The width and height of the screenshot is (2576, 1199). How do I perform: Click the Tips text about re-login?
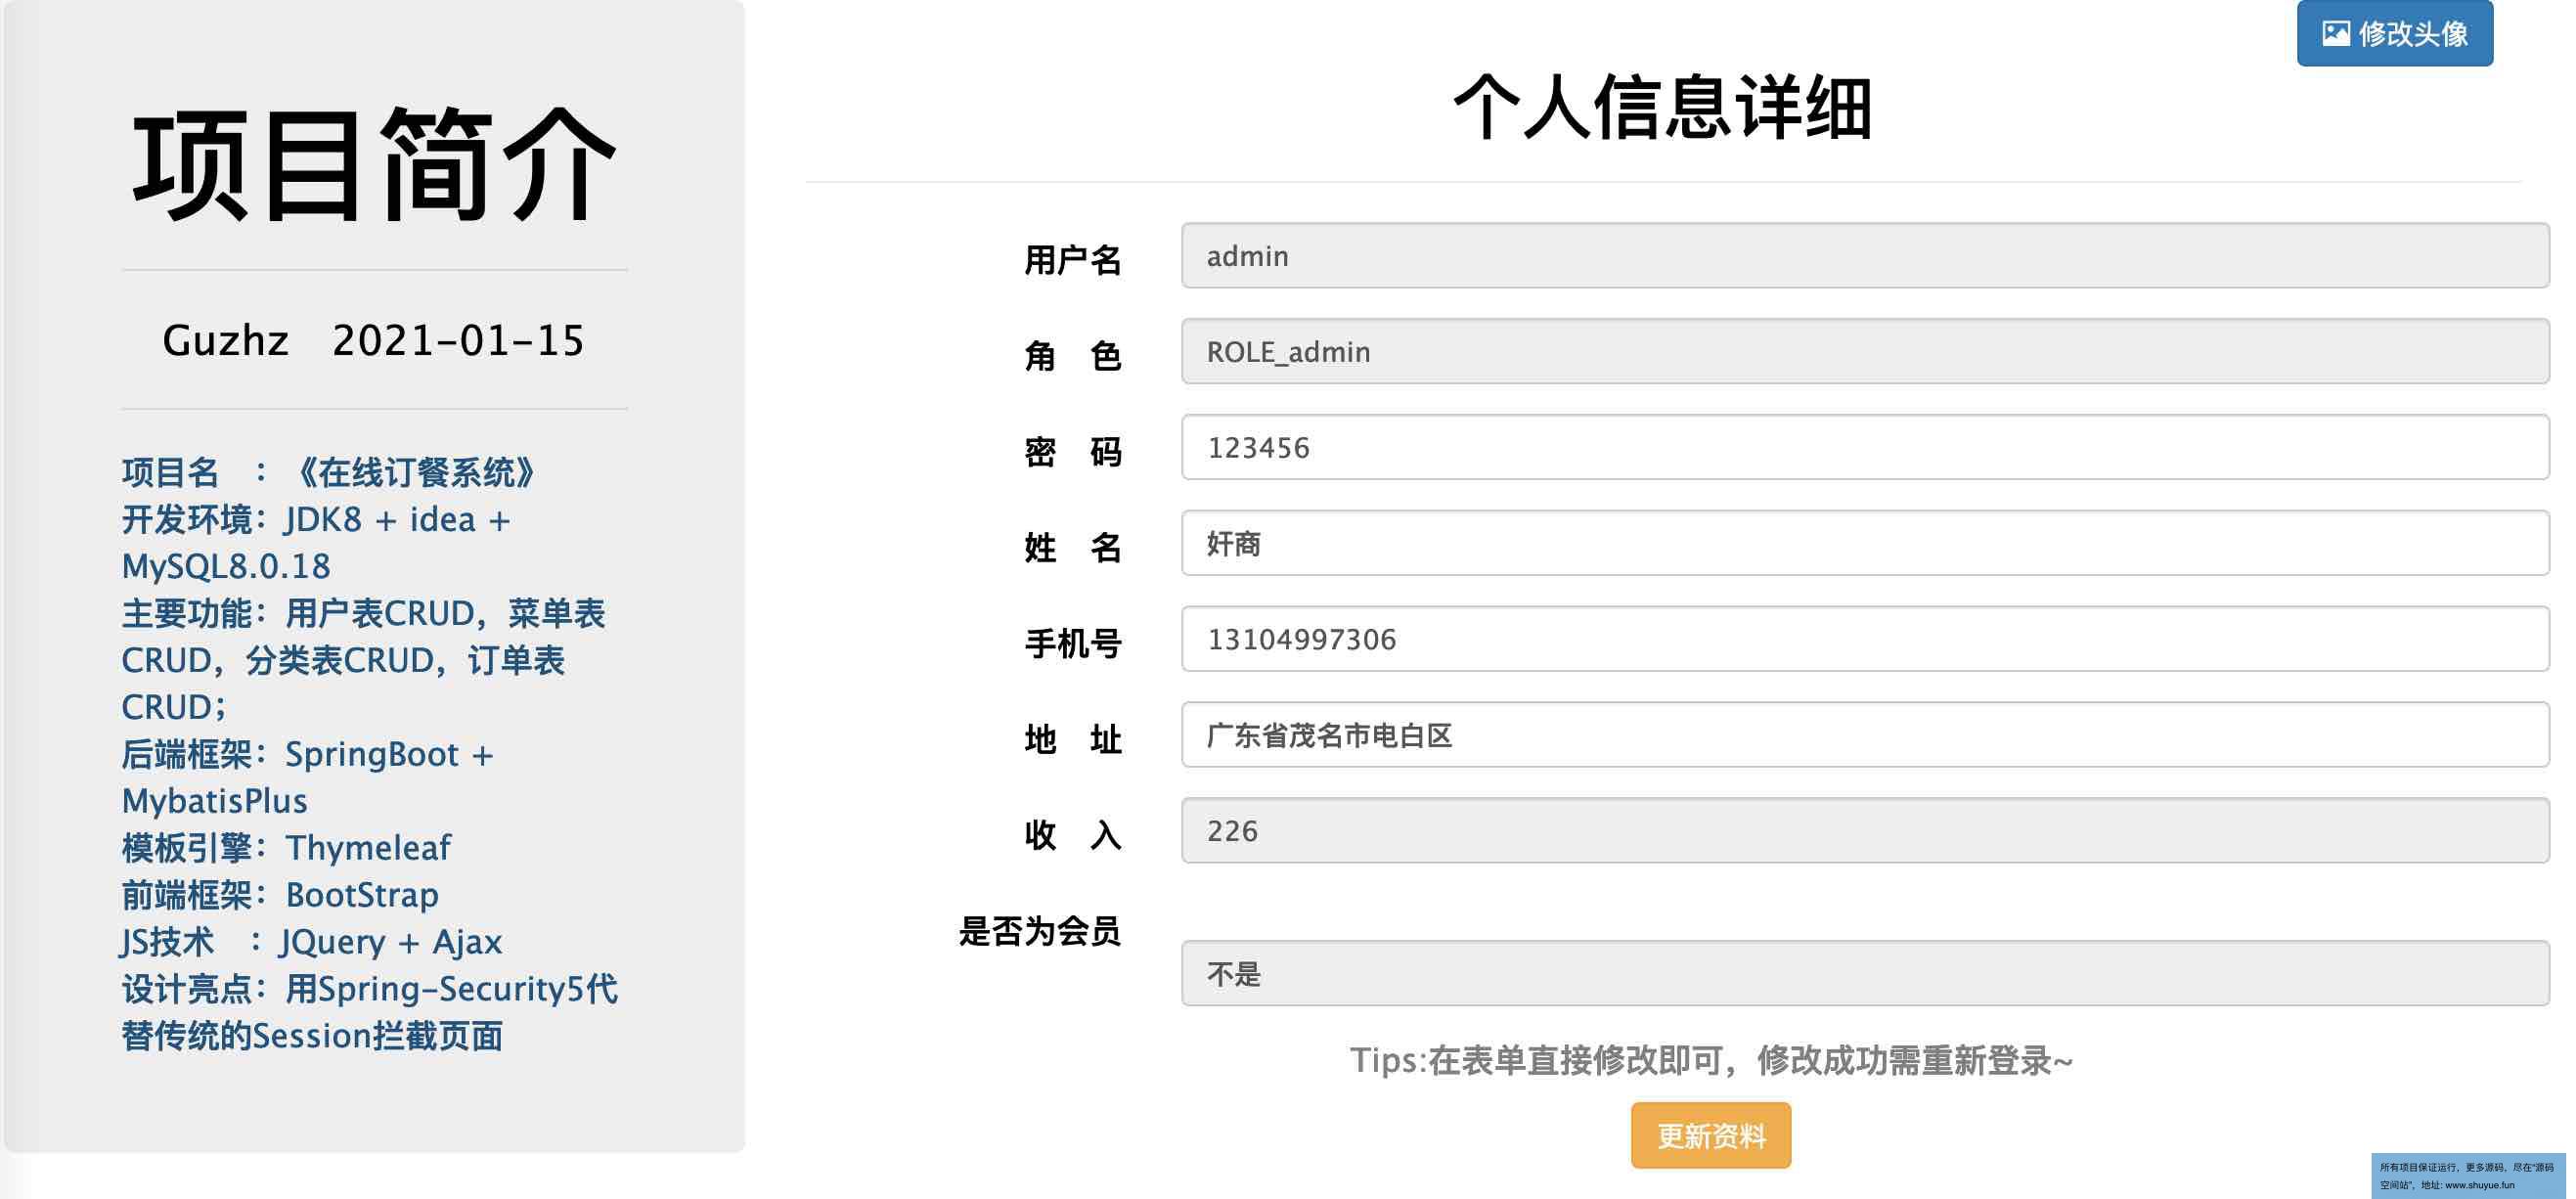[x=1711, y=1061]
